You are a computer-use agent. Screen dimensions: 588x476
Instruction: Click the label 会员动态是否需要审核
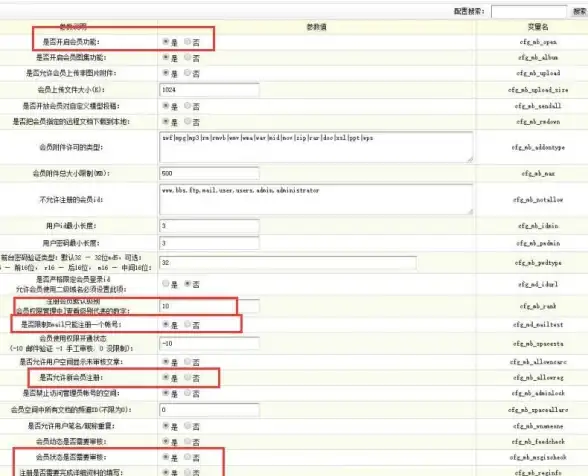click(x=71, y=442)
